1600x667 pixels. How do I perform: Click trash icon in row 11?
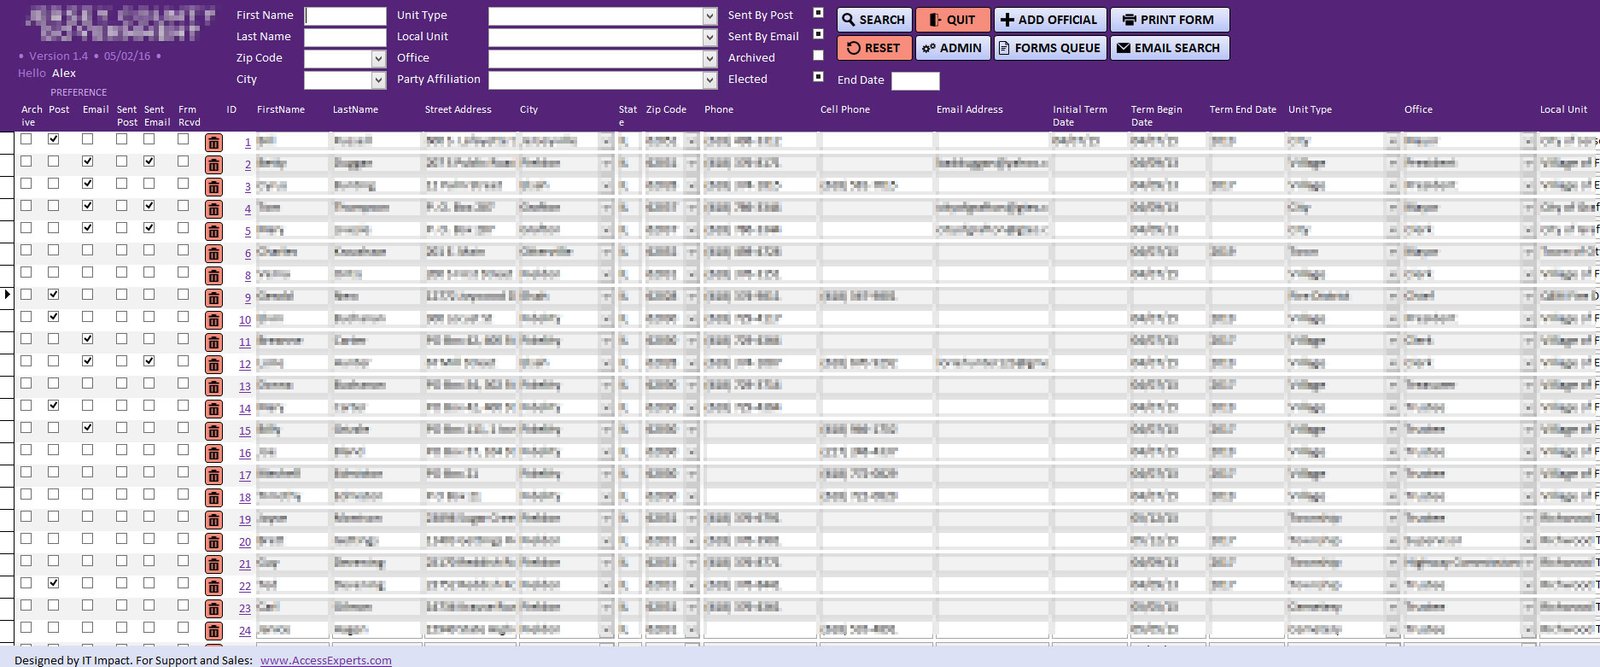click(214, 342)
